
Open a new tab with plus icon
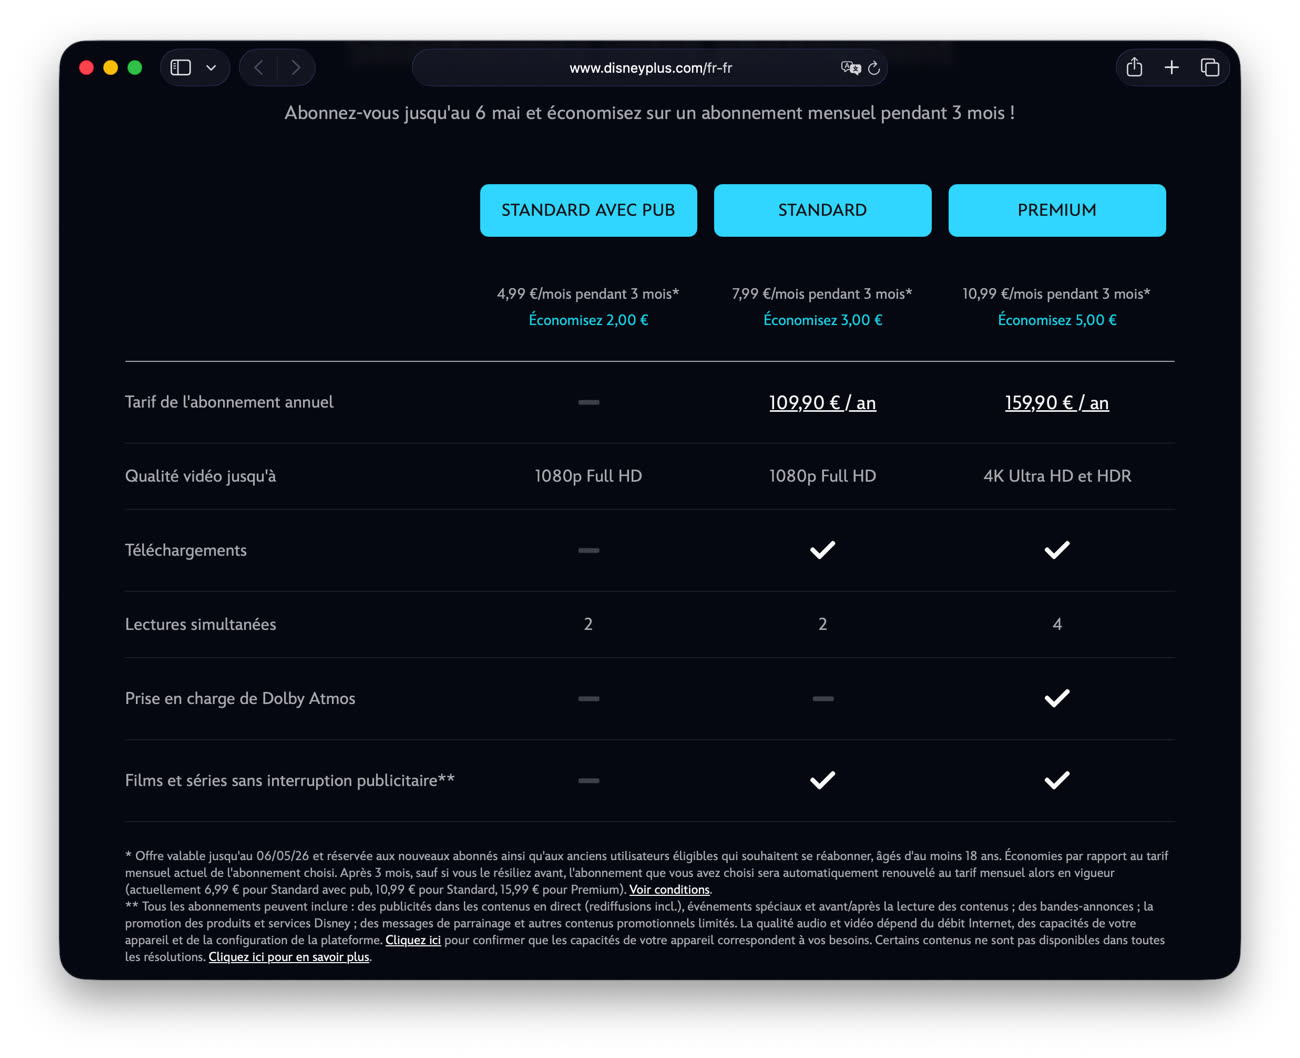coord(1171,68)
